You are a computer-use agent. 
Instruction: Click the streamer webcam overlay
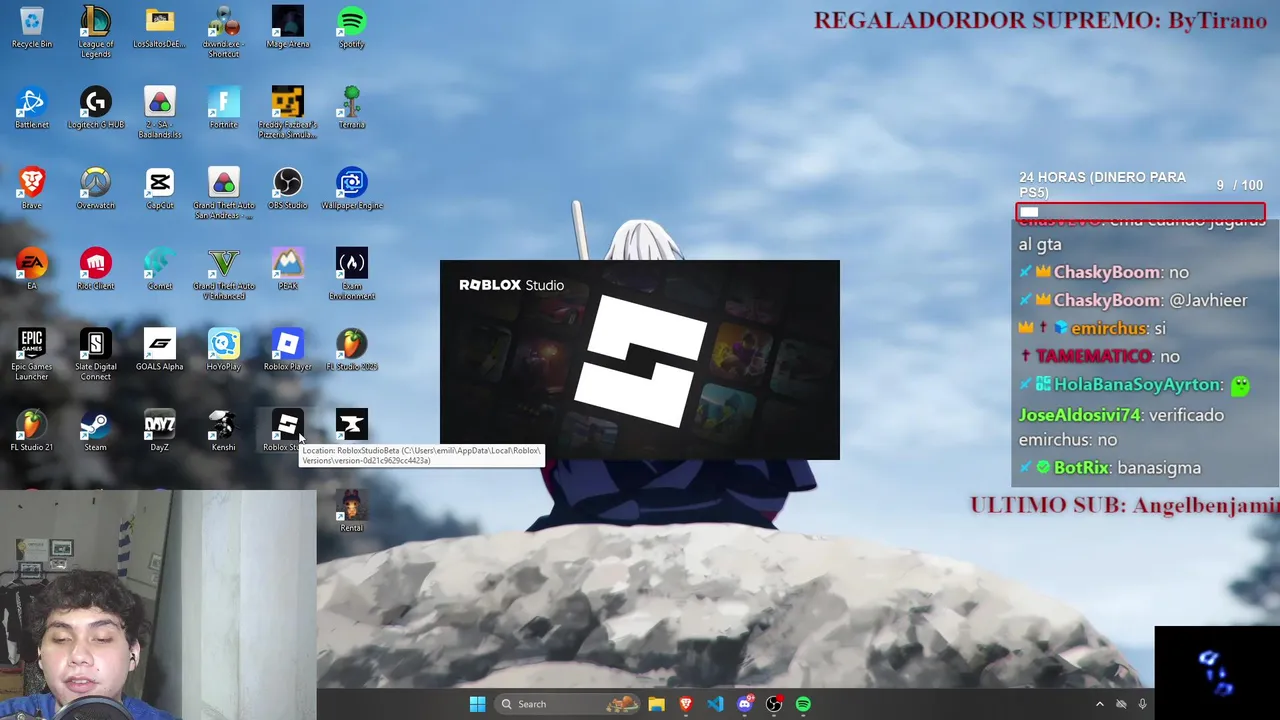point(158,604)
